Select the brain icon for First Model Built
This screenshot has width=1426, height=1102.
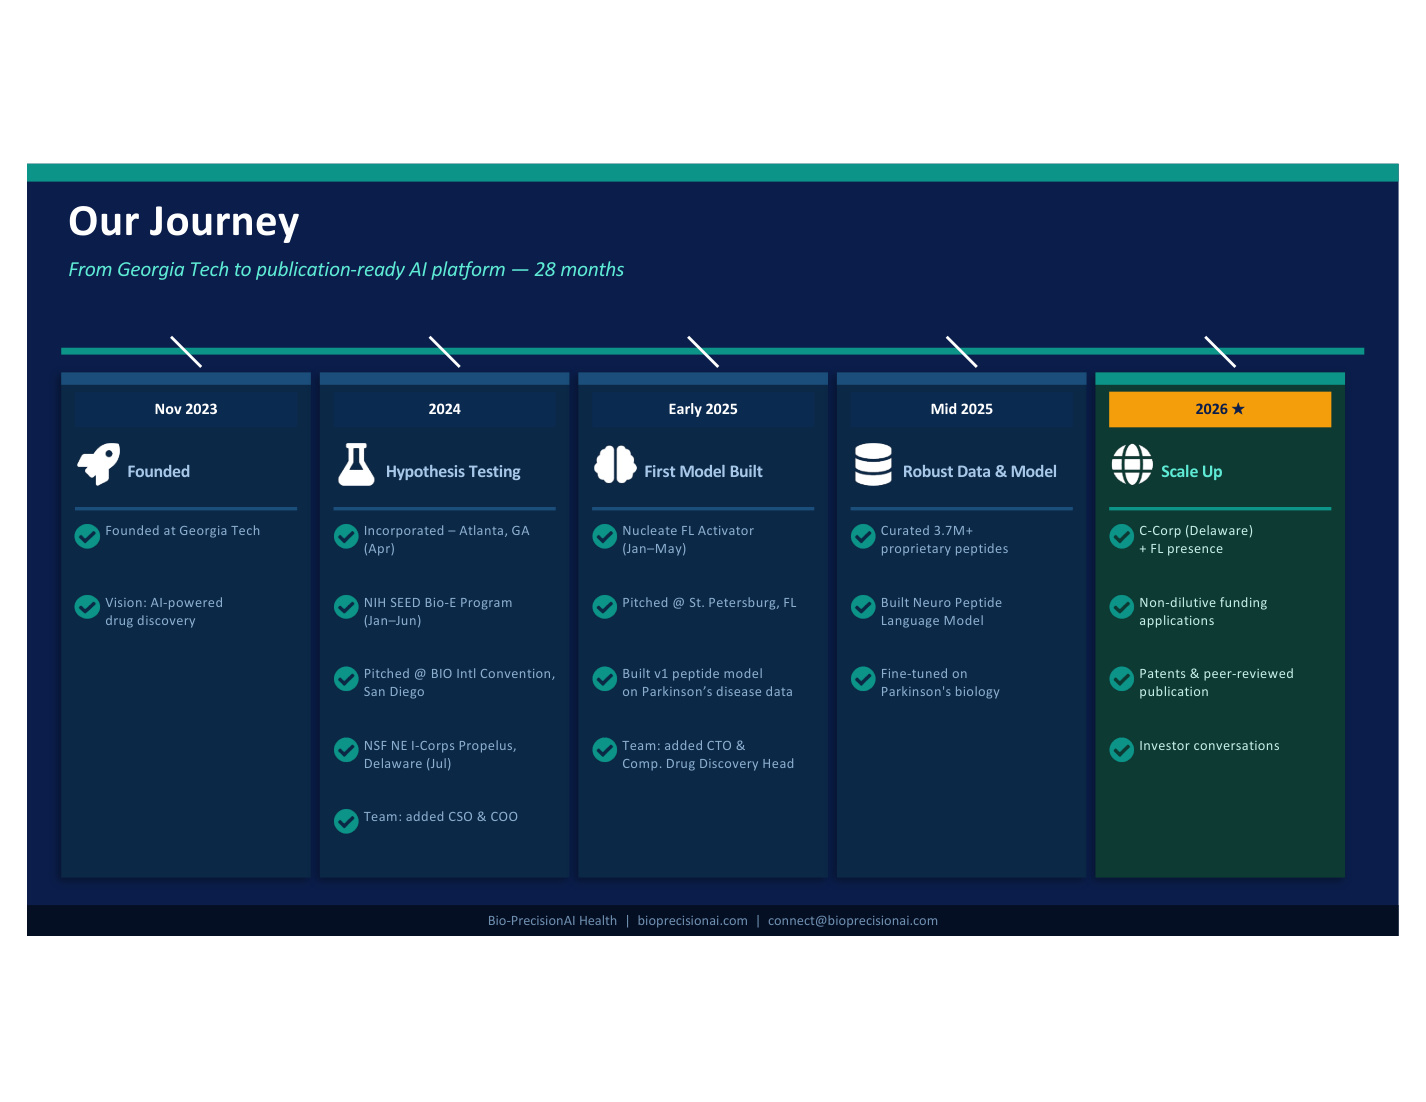point(614,465)
